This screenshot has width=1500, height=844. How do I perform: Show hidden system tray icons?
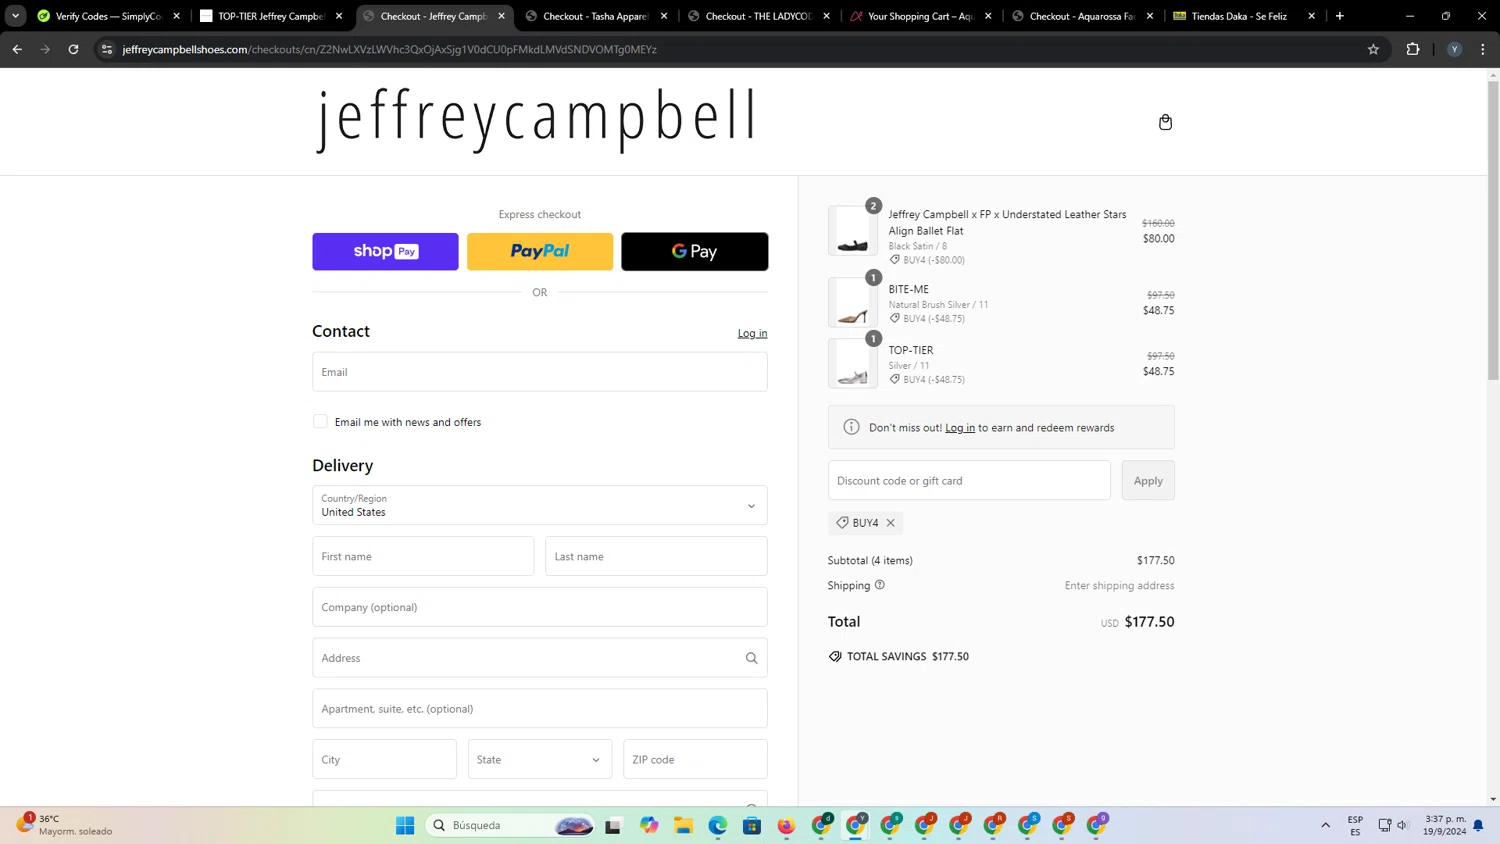pos(1326,825)
